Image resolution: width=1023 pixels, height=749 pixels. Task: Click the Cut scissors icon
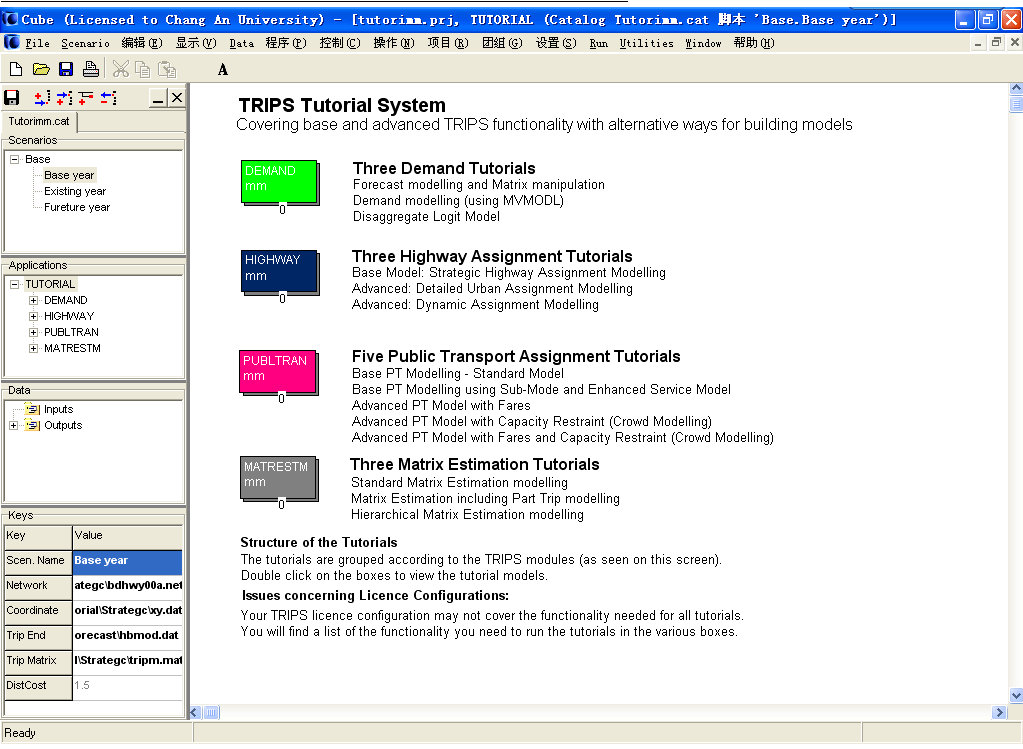pyautogui.click(x=120, y=69)
